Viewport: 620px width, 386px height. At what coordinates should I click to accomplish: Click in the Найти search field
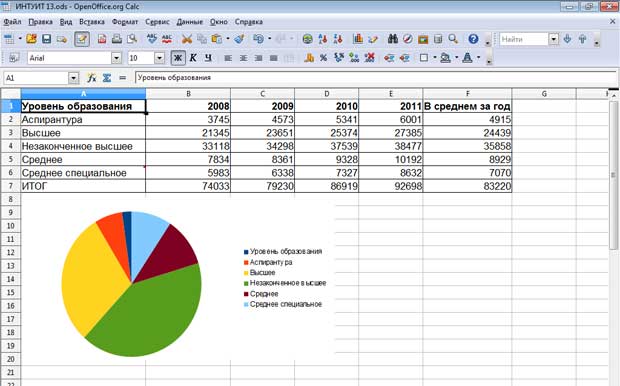tap(524, 39)
